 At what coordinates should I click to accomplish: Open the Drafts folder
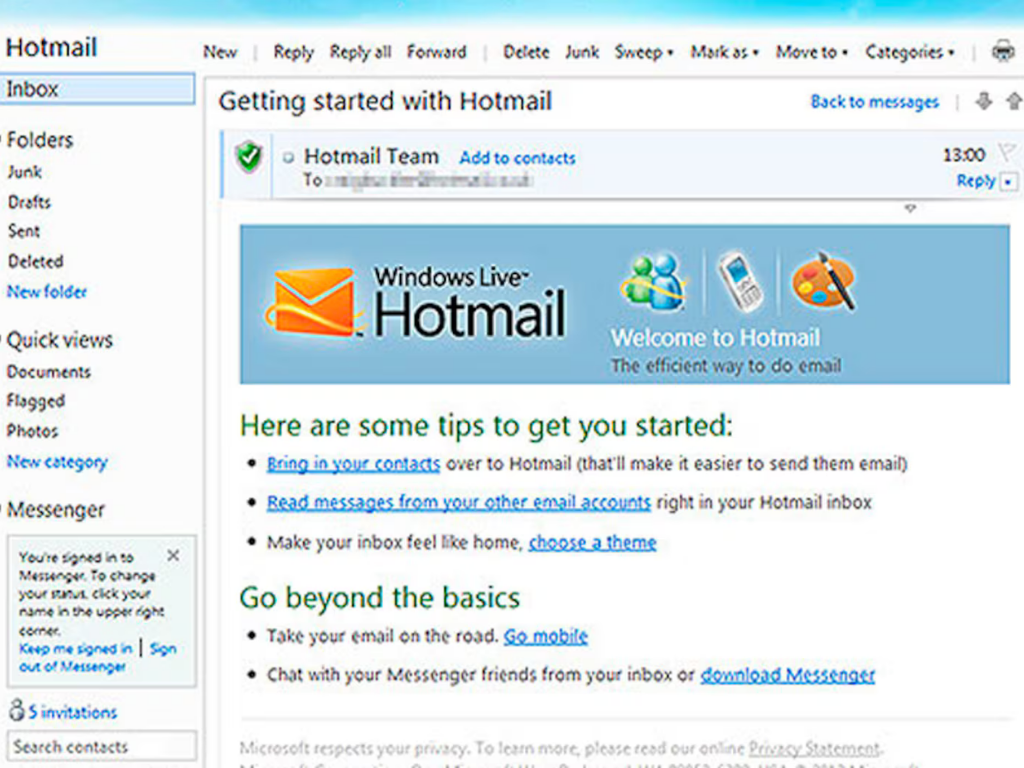click(x=29, y=202)
